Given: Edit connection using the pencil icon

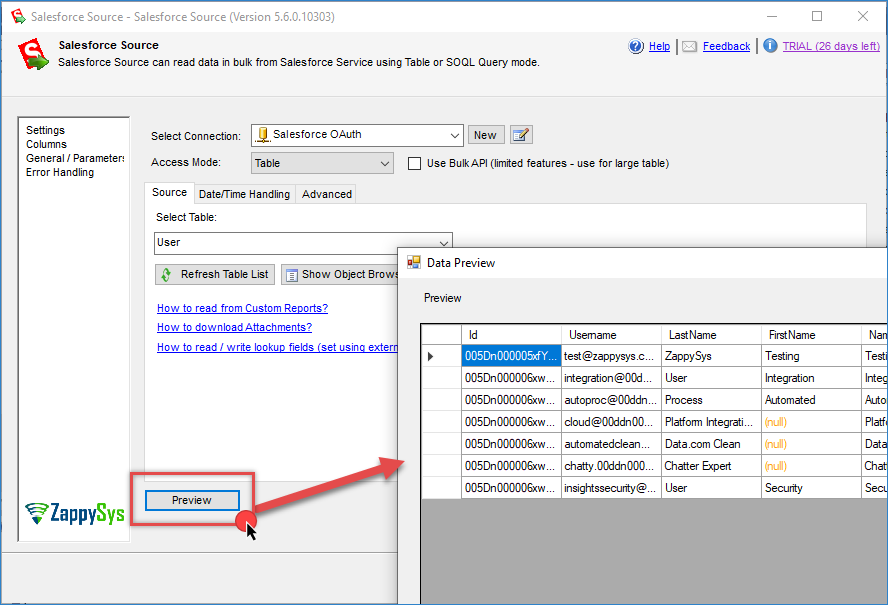Looking at the screenshot, I should [521, 135].
